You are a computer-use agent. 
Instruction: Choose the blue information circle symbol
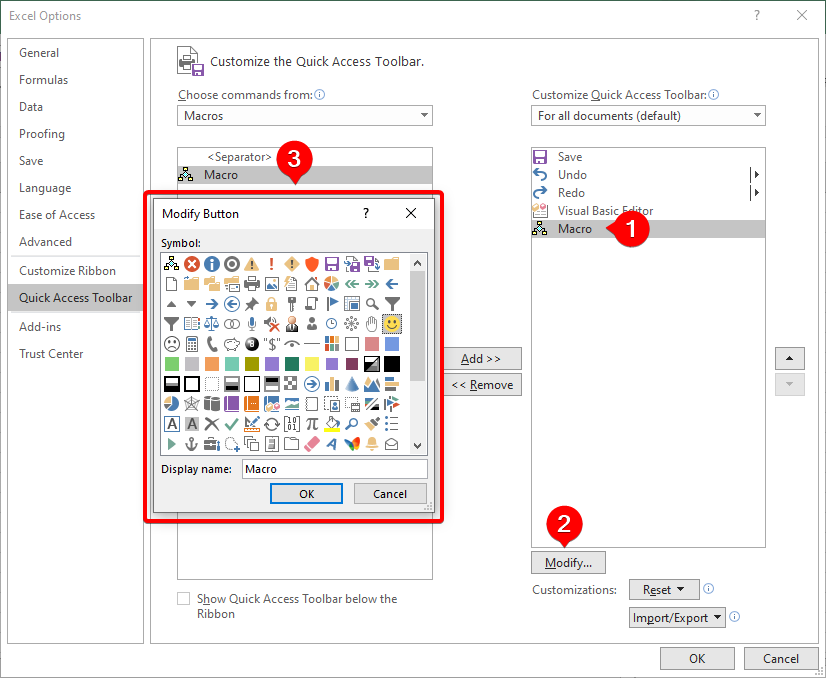pyautogui.click(x=212, y=263)
